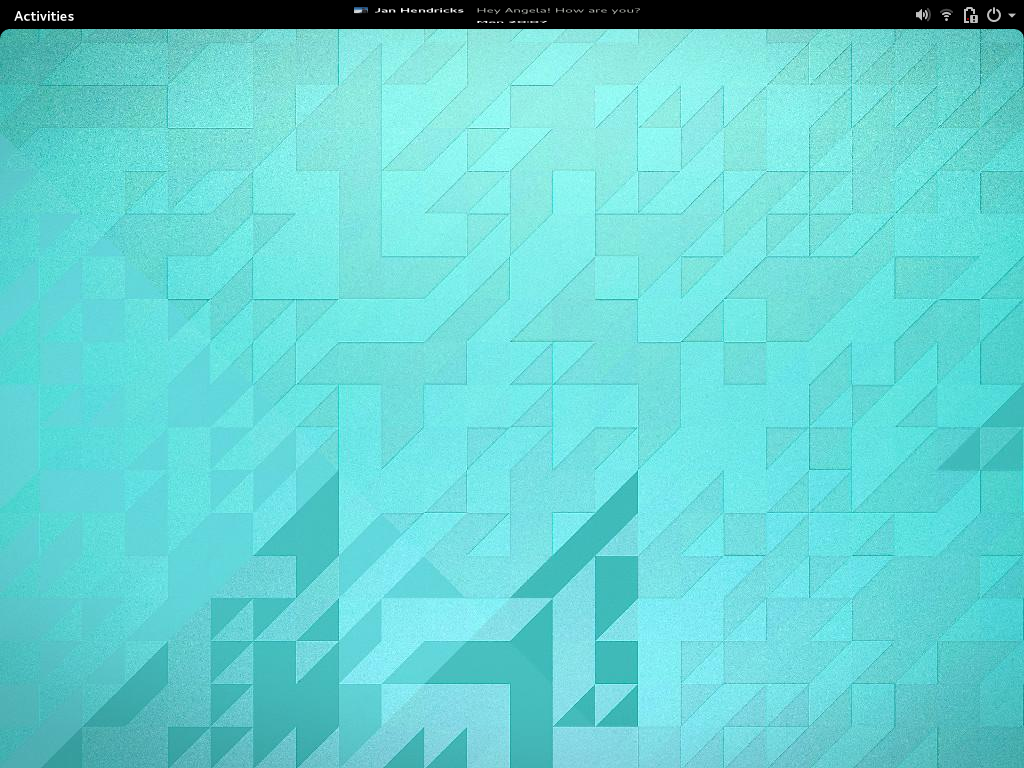
Task: Click the power icon in top bar
Action: pyautogui.click(x=993, y=15)
